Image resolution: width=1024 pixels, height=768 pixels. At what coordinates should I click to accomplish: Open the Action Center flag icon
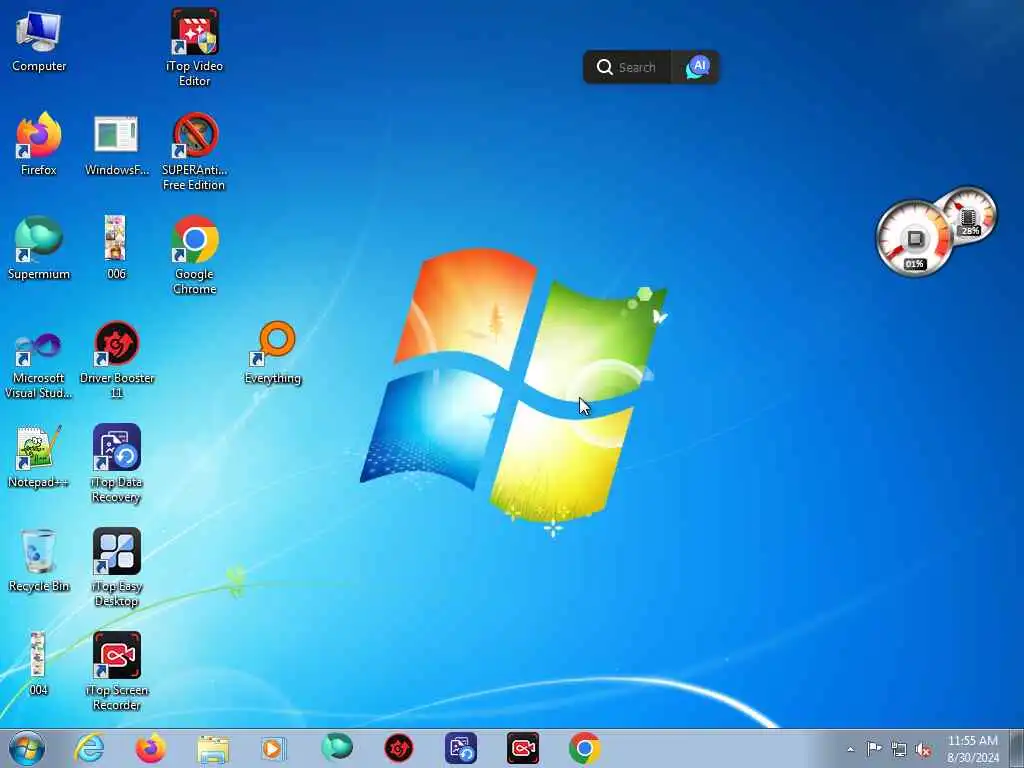874,748
